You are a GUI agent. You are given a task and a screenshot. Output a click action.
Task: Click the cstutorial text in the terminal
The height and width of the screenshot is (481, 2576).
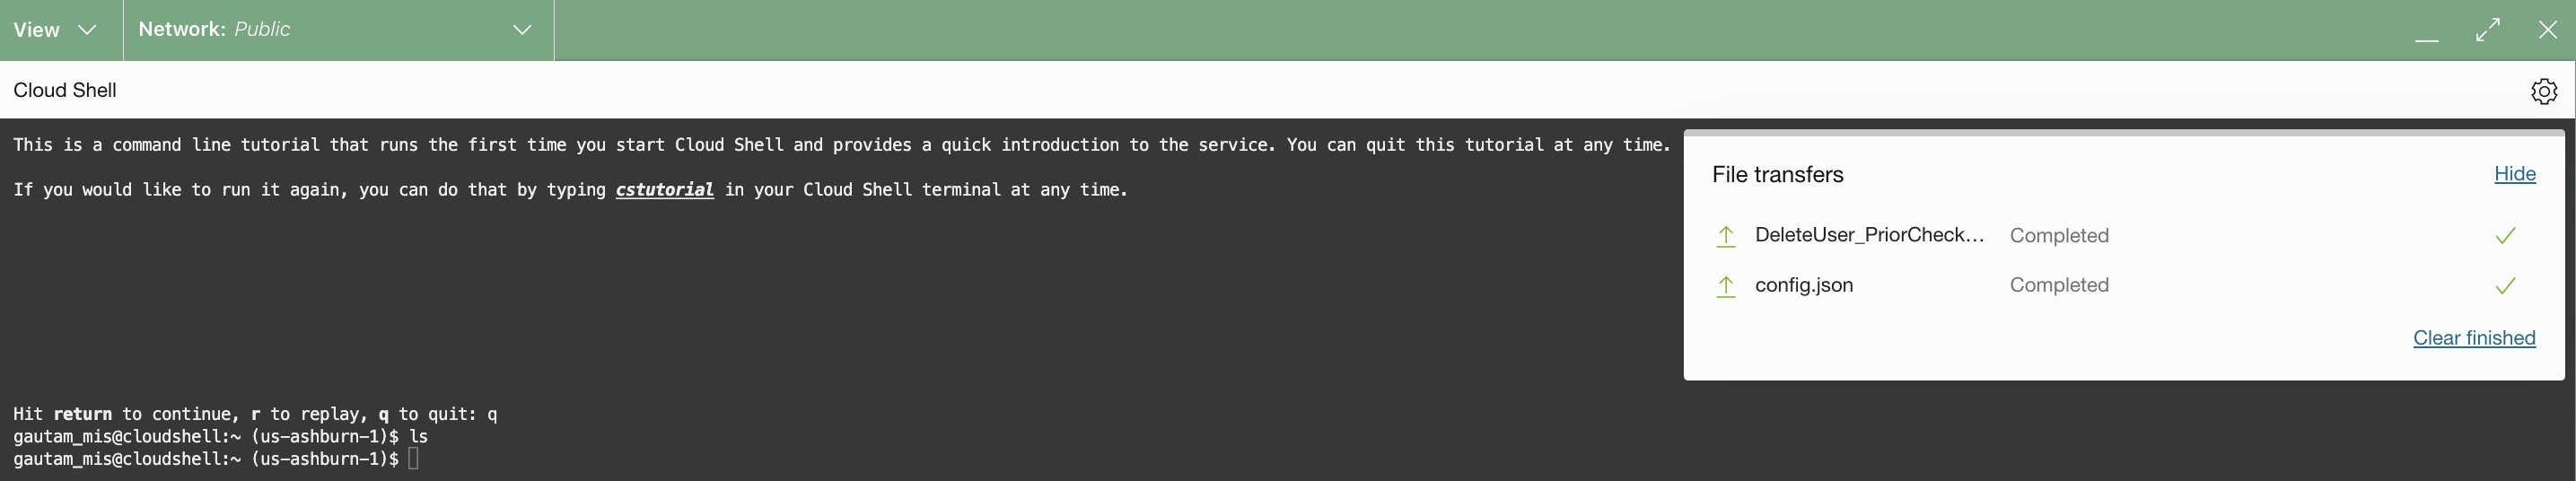click(x=664, y=190)
